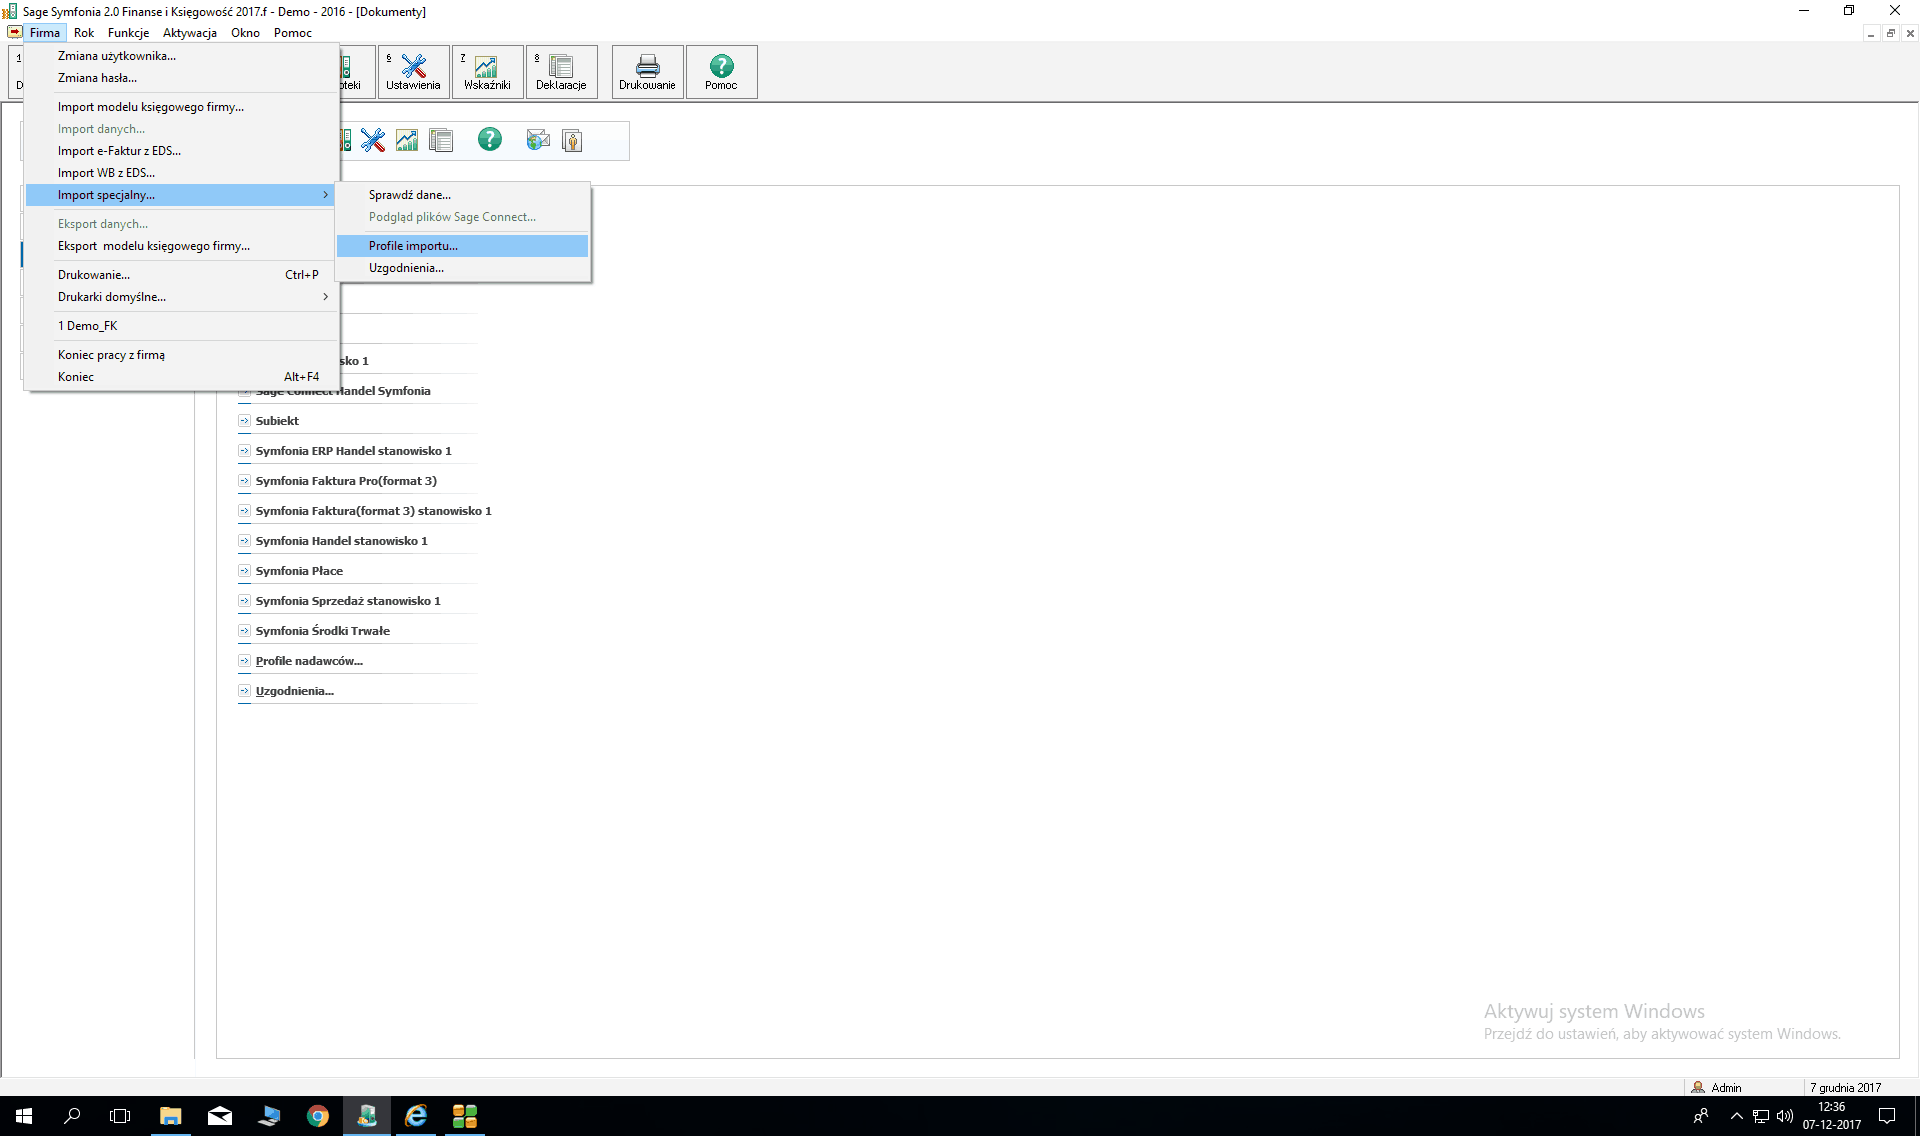Open Symfonia ERP Handel stanowisko 1 link
The height and width of the screenshot is (1136, 1920).
353,451
